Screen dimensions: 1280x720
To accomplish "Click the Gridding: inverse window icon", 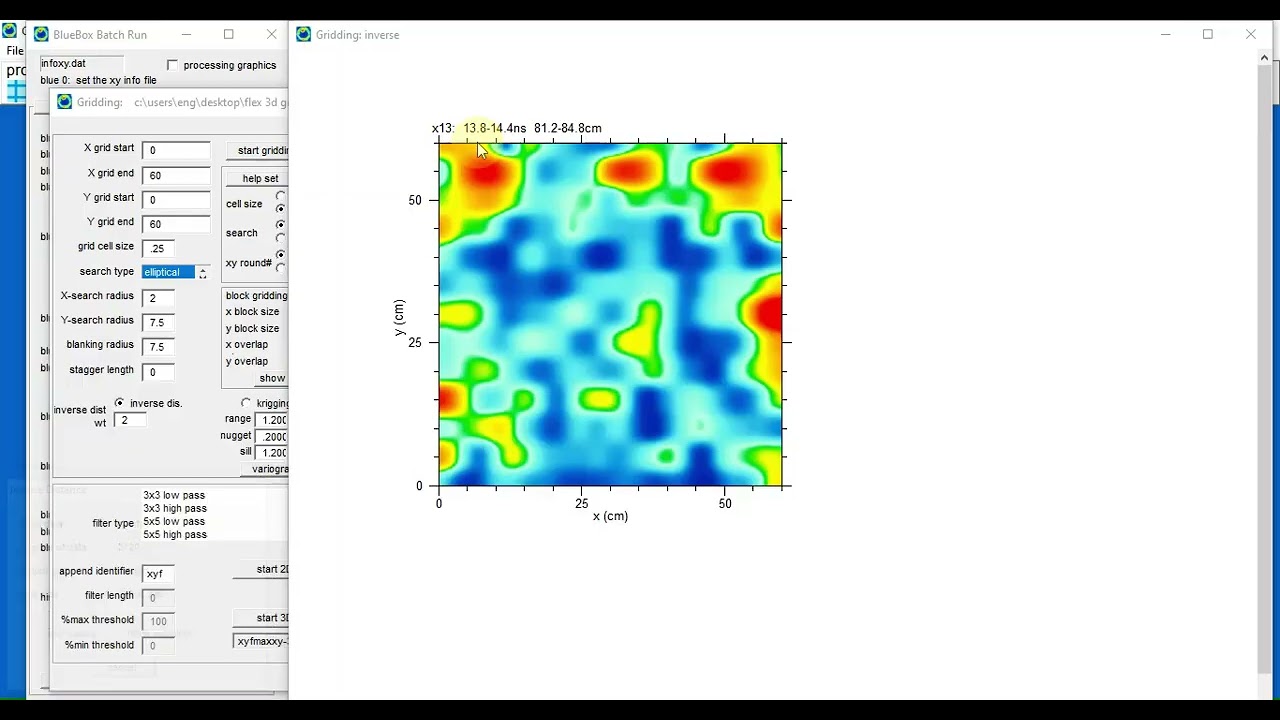I will [304, 34].
